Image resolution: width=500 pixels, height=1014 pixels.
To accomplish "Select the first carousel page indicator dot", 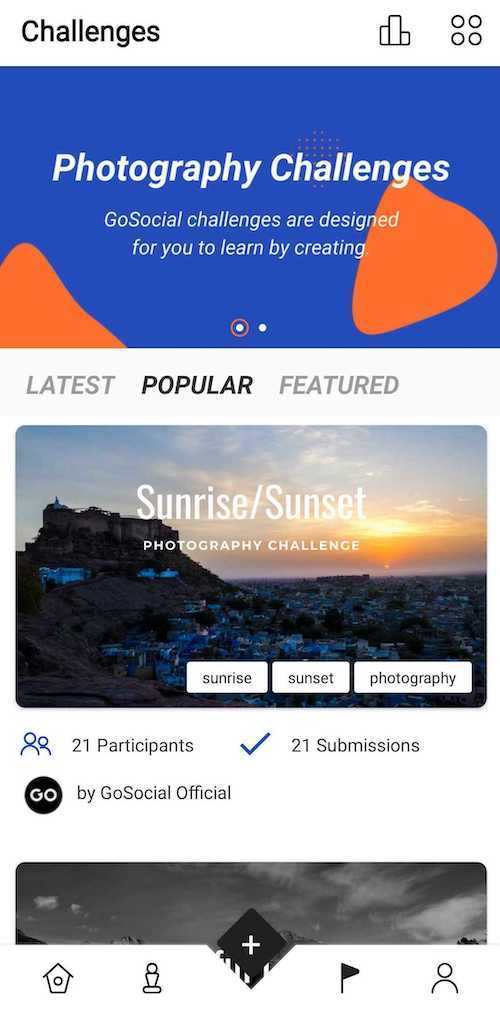I will (x=239, y=328).
